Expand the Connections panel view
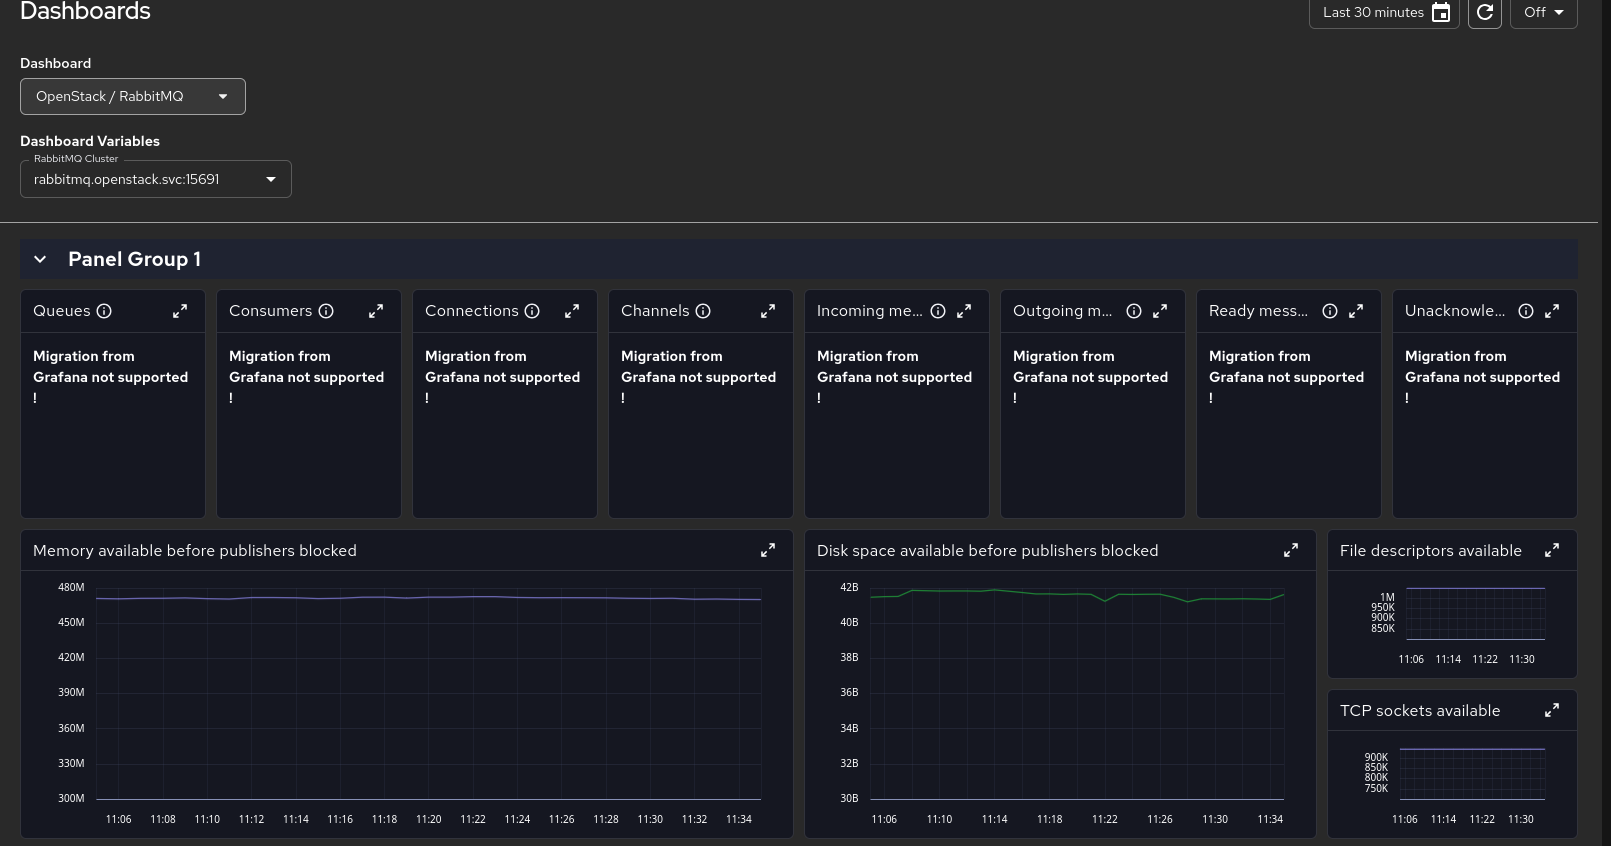Image resolution: width=1611 pixels, height=846 pixels. (572, 311)
